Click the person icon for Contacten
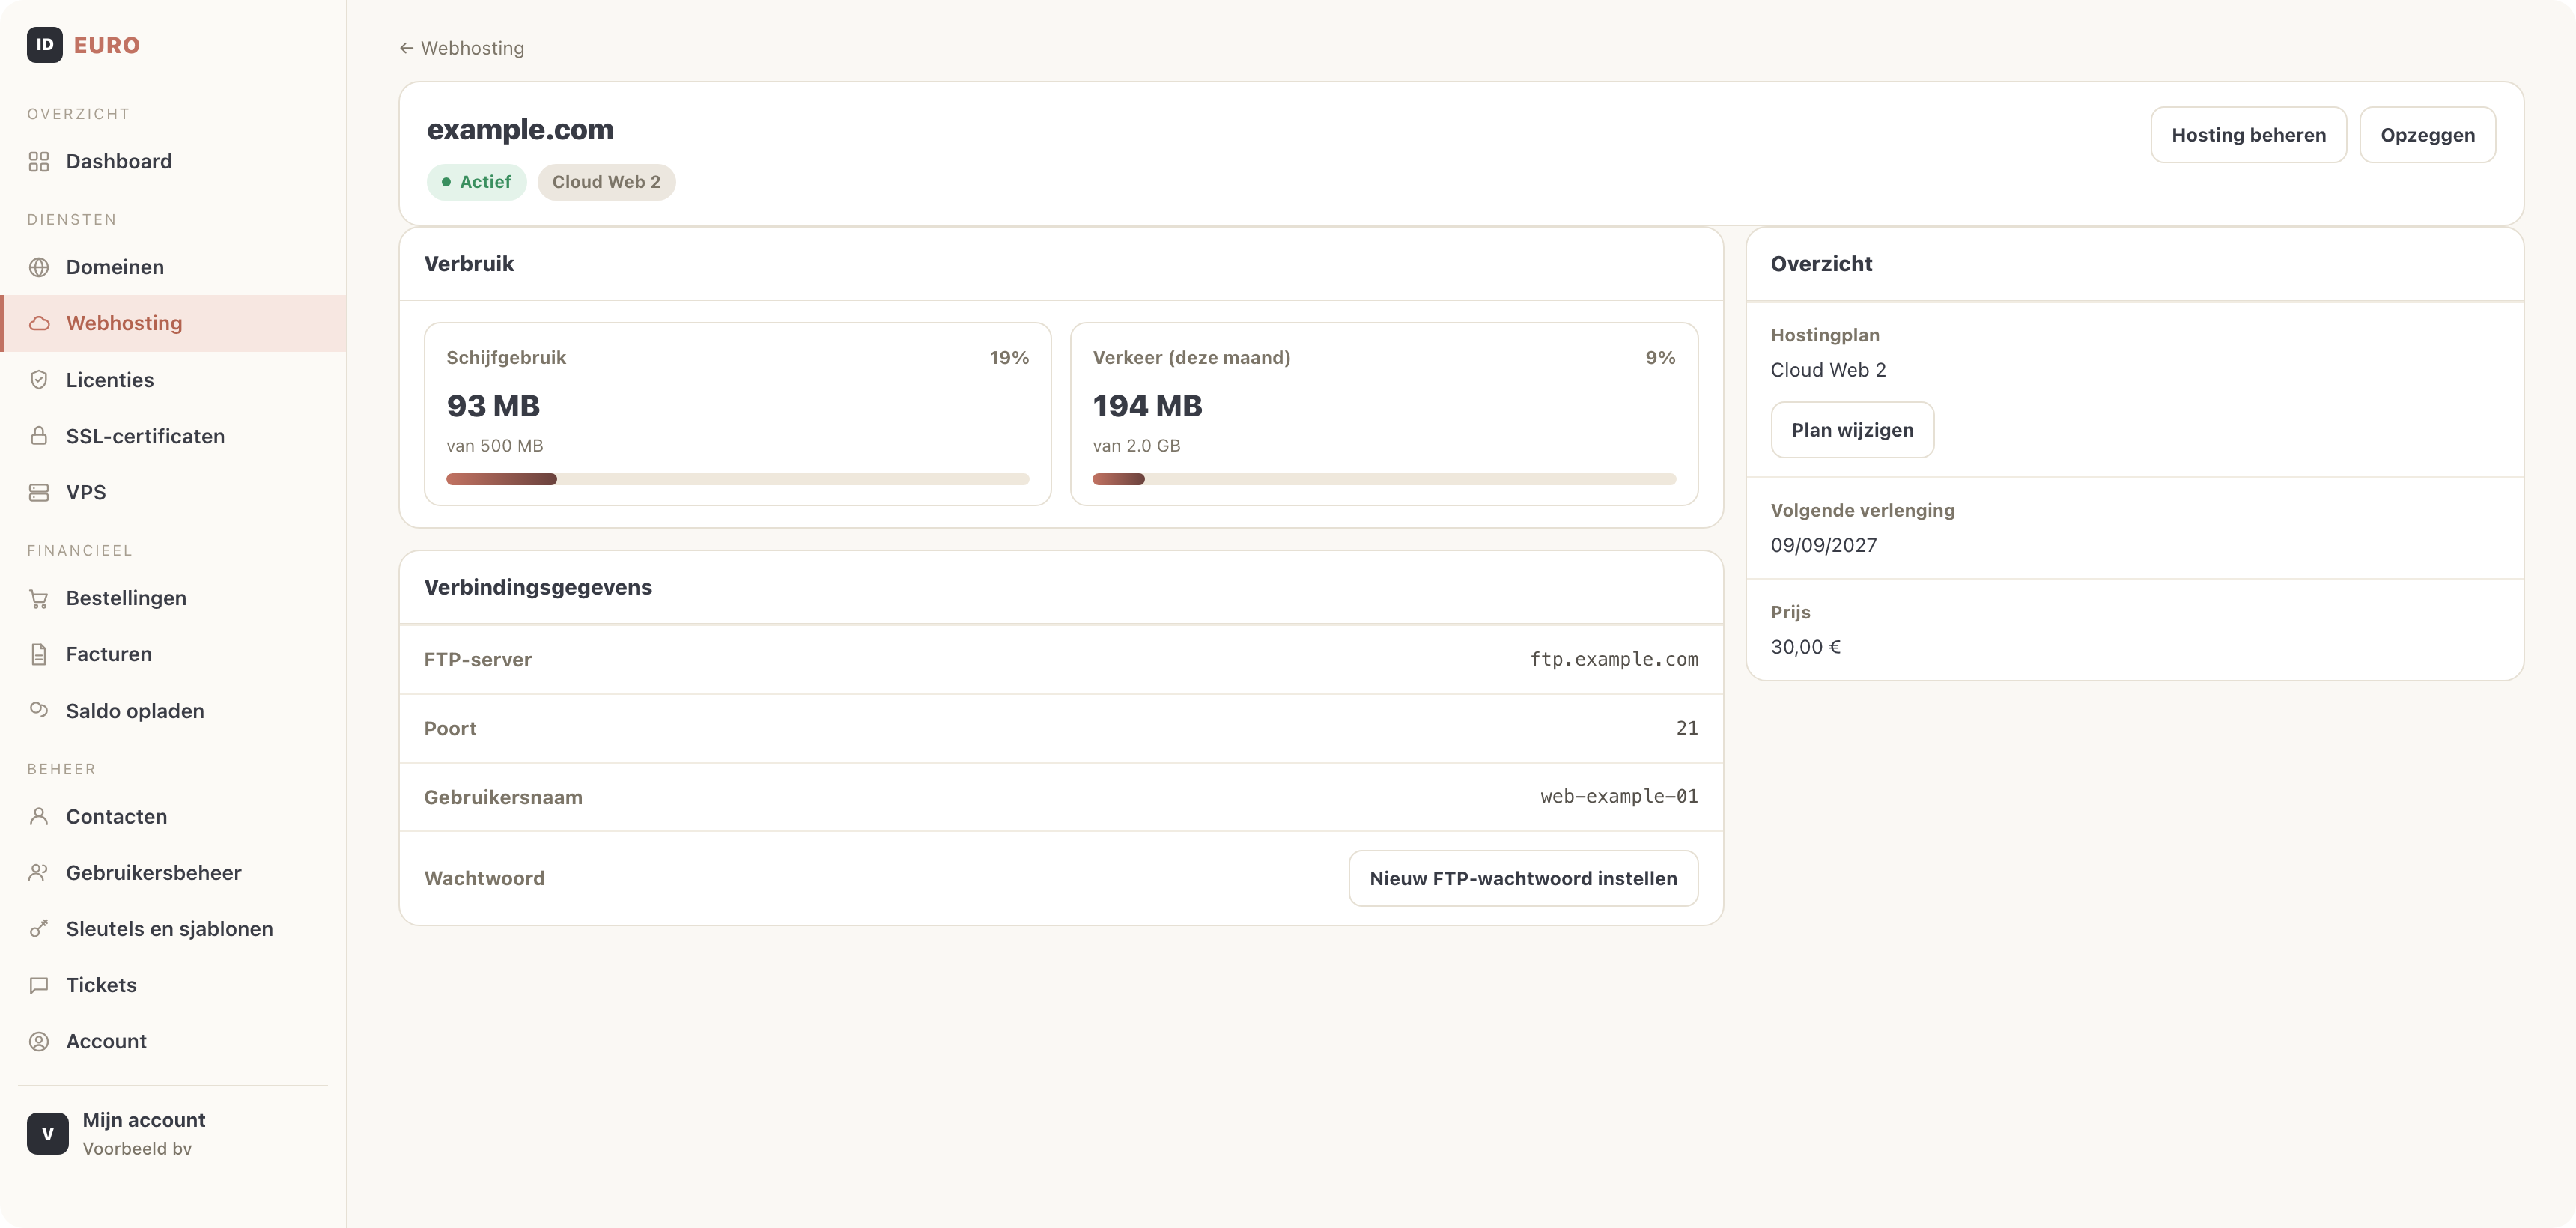 pos(39,816)
